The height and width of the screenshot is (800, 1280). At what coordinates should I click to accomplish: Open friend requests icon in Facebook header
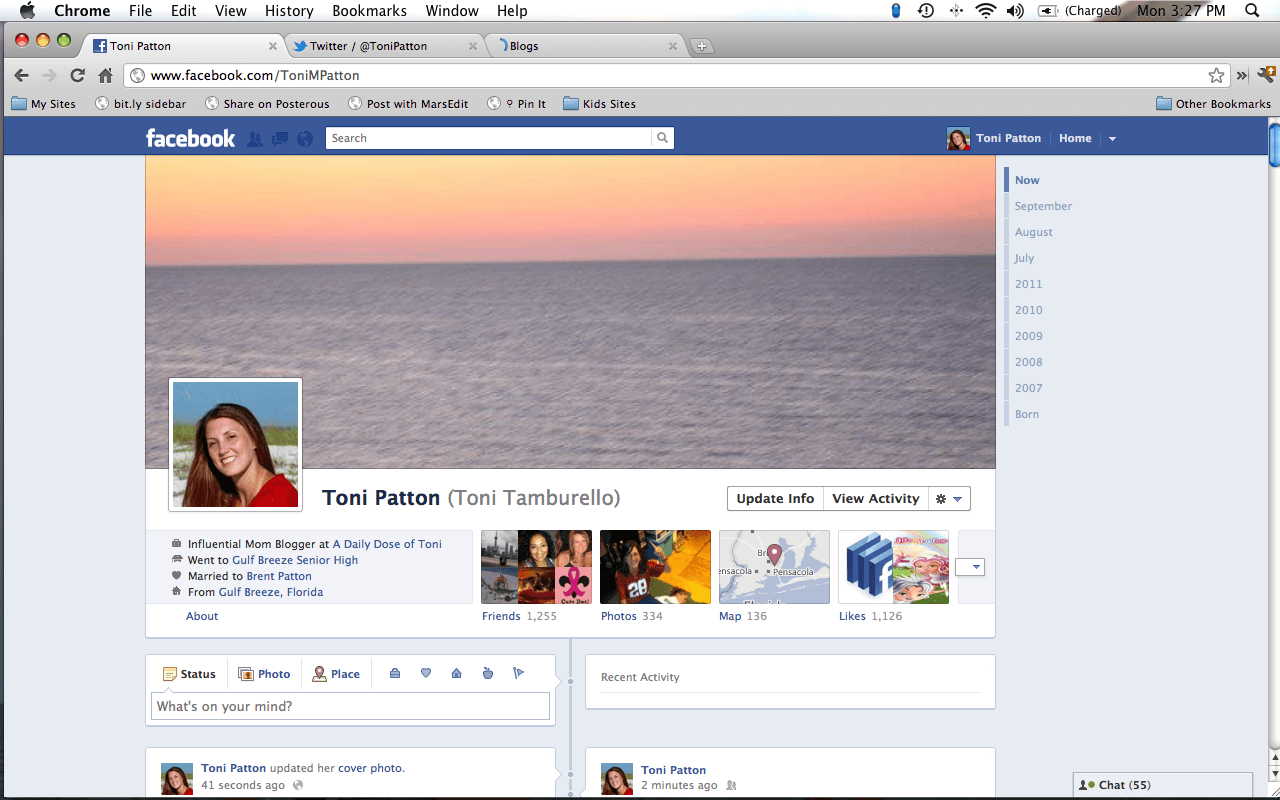click(x=255, y=139)
